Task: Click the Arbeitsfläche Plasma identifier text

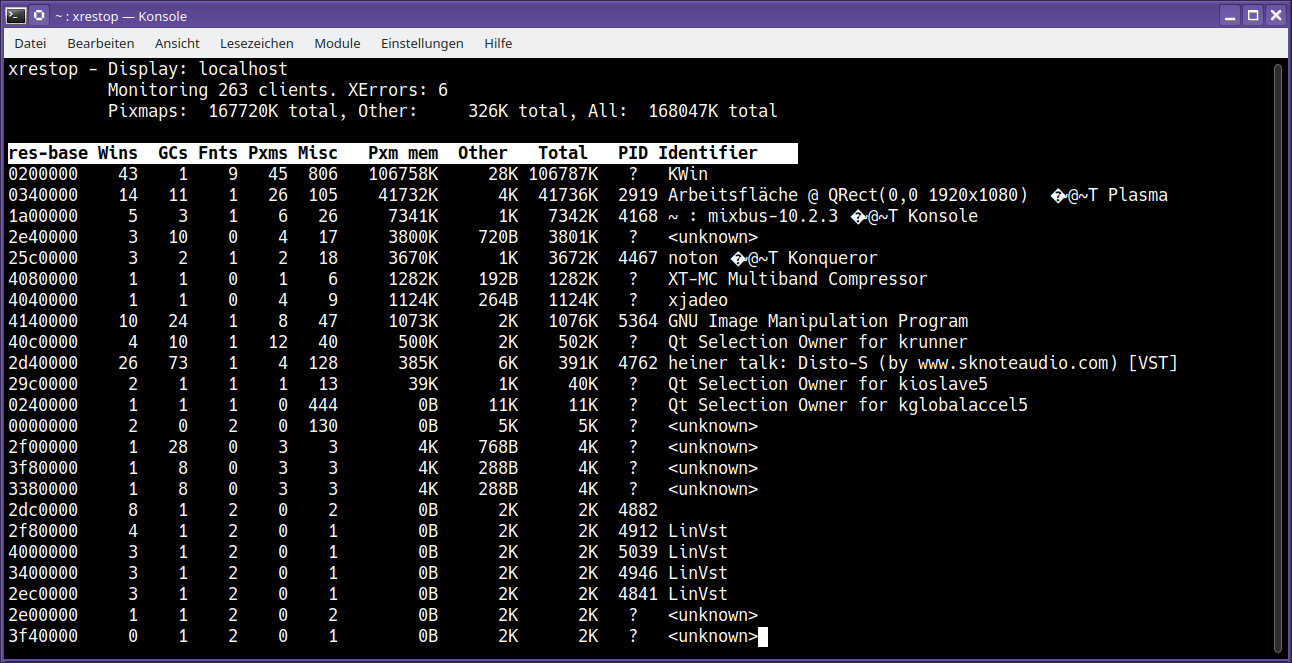Action: point(918,195)
